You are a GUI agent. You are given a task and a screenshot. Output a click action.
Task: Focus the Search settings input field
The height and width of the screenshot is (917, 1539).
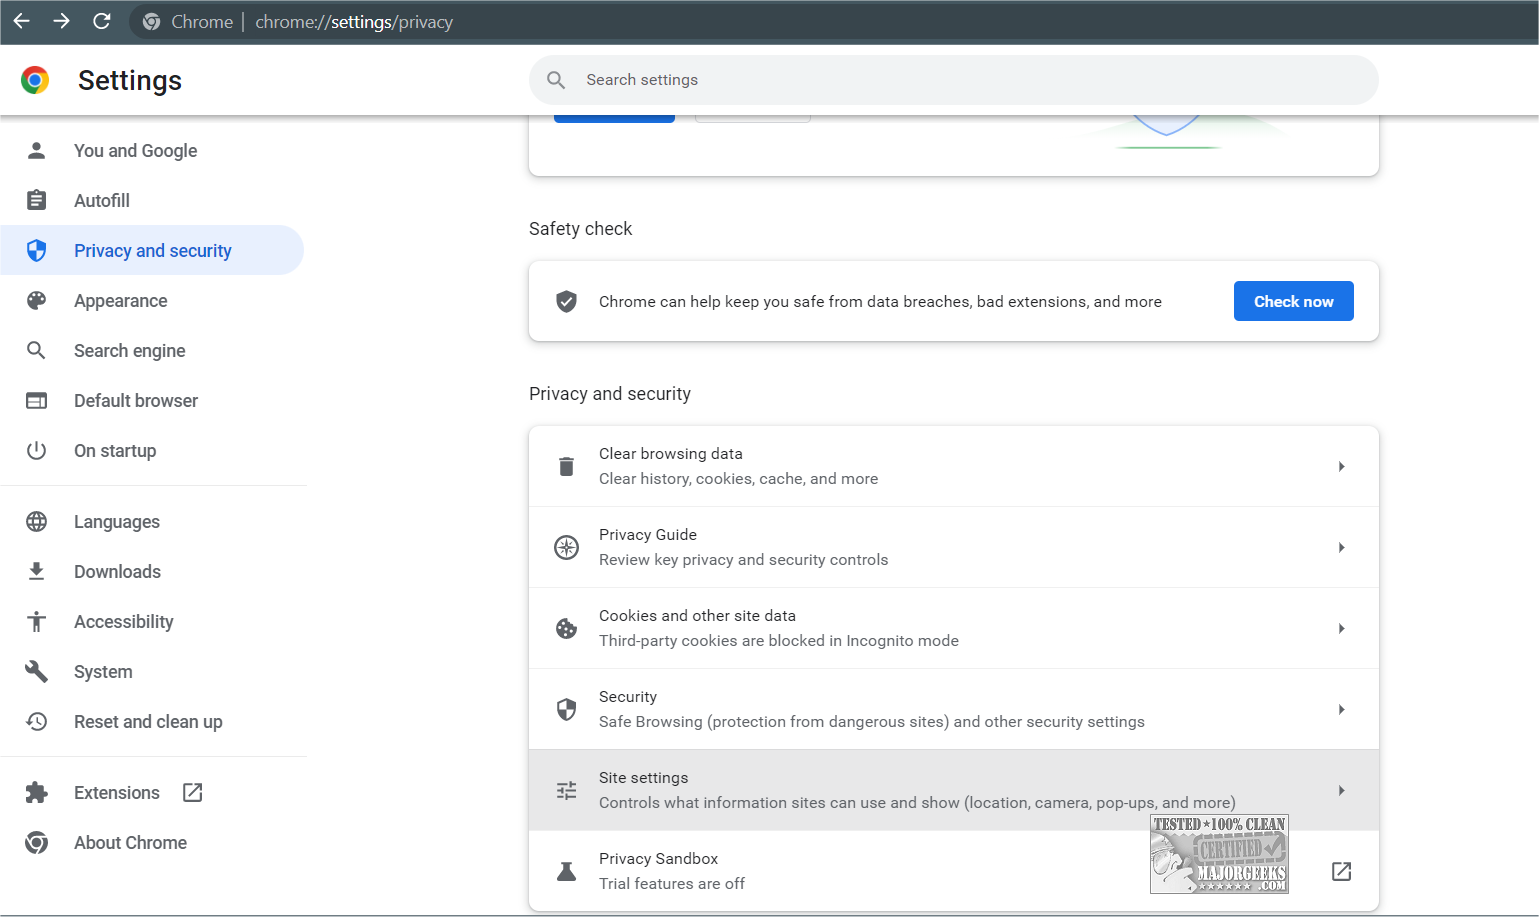click(x=954, y=80)
